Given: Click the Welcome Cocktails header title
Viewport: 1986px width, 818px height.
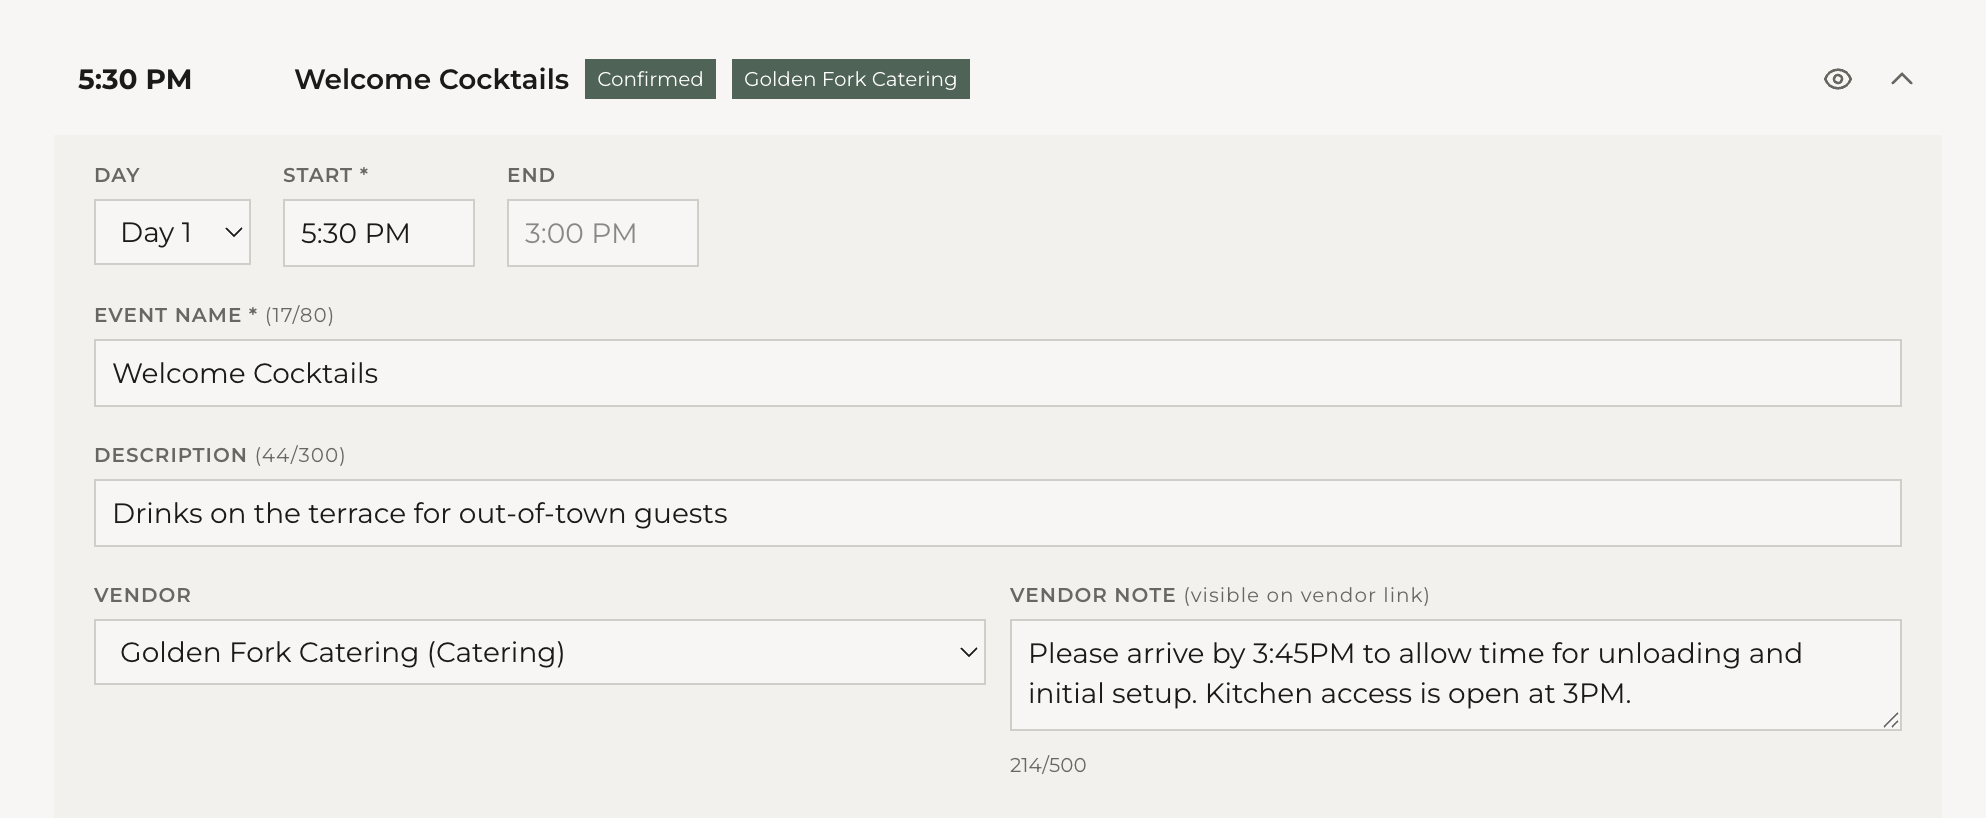Looking at the screenshot, I should [431, 79].
